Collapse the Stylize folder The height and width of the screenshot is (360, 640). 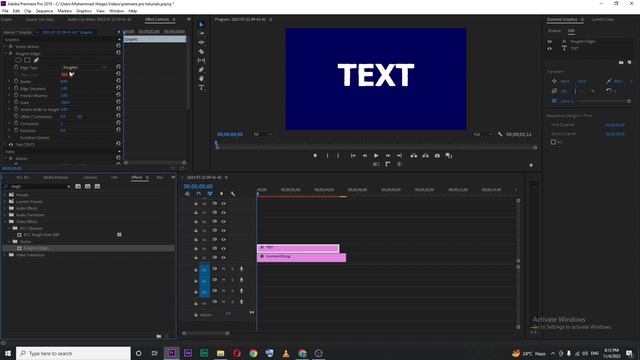click(x=9, y=241)
